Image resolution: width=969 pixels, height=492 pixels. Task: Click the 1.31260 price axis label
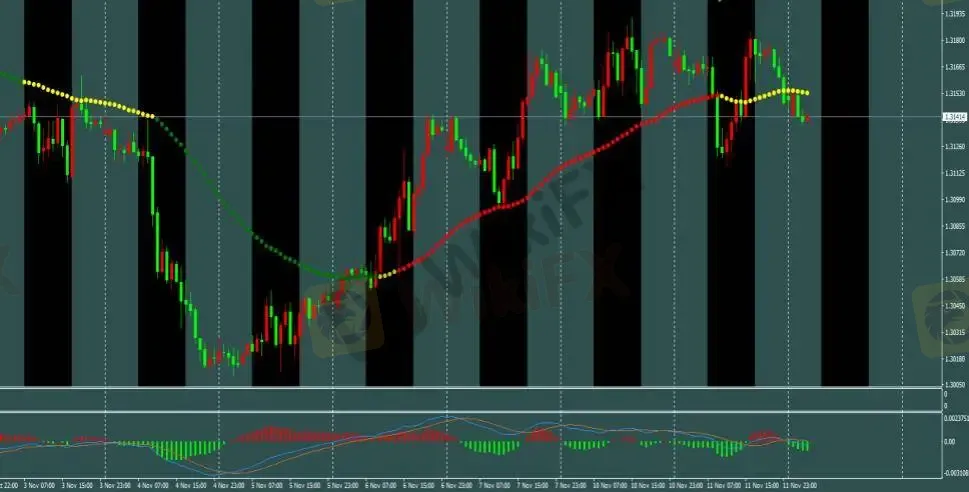pos(956,146)
